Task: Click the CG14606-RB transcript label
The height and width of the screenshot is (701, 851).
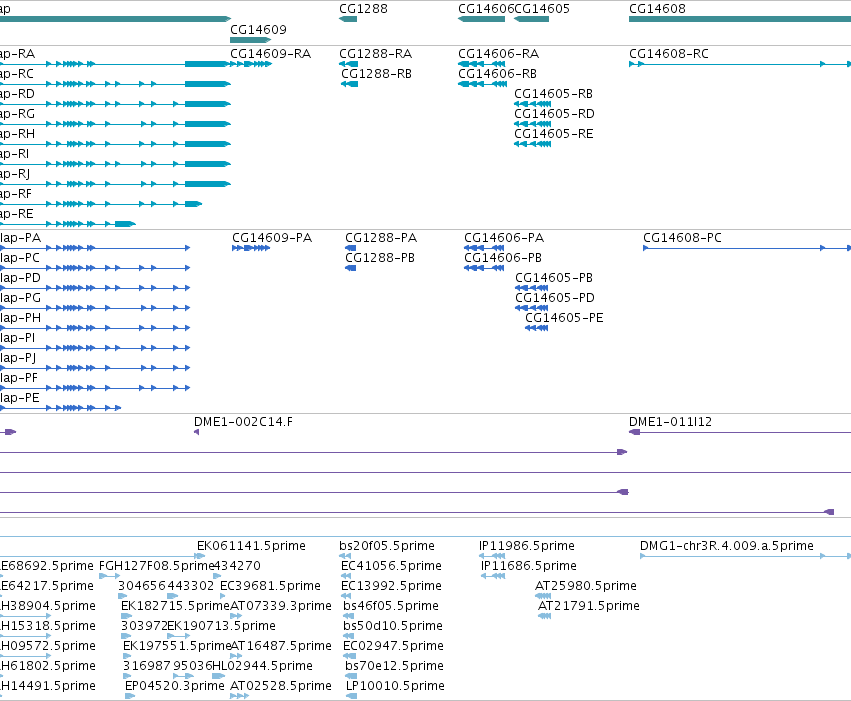Action: tap(497, 74)
